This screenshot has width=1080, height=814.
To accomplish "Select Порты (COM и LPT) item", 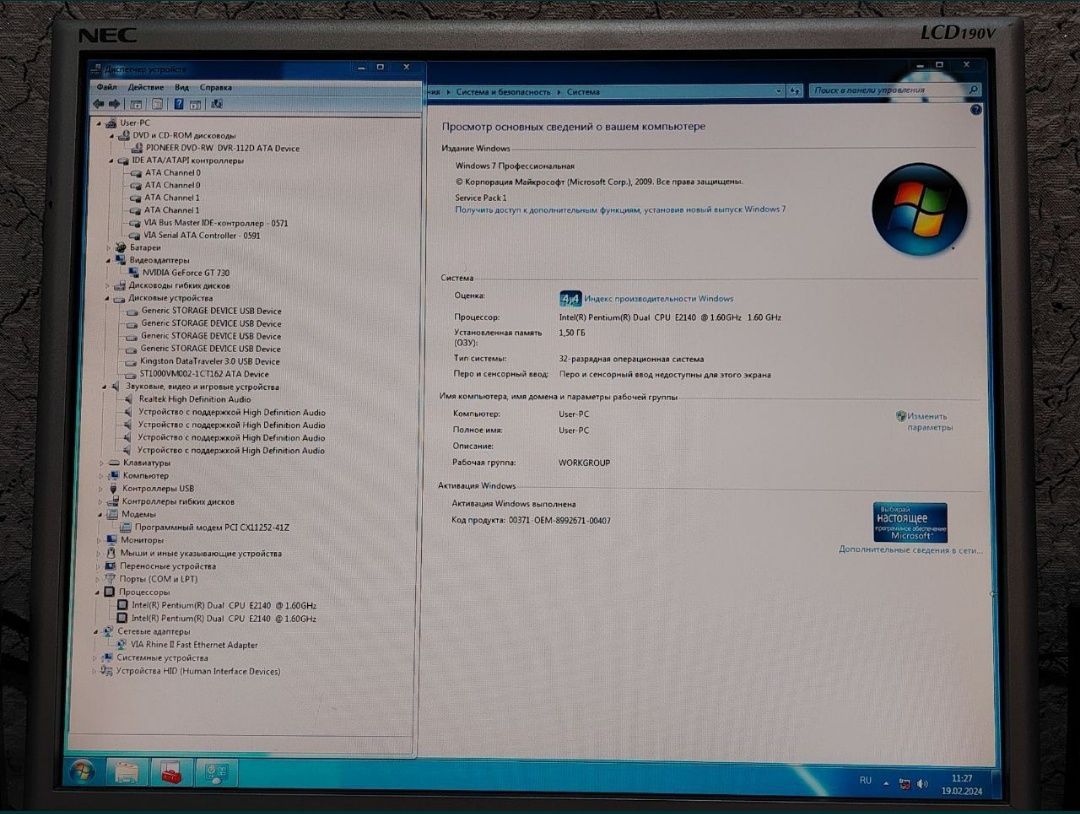I will [x=158, y=579].
